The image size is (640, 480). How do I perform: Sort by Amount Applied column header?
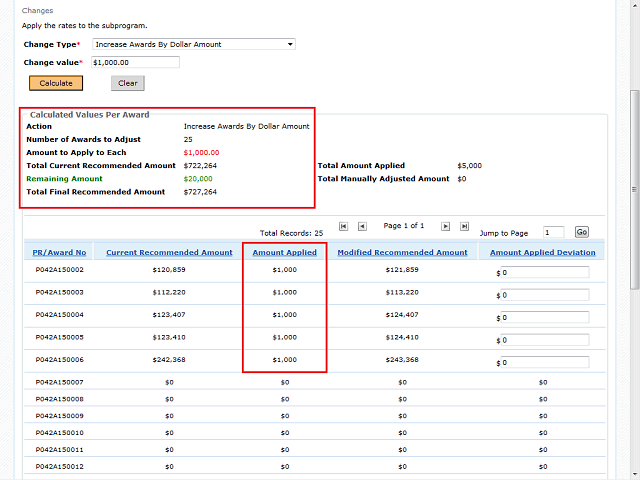click(284, 253)
